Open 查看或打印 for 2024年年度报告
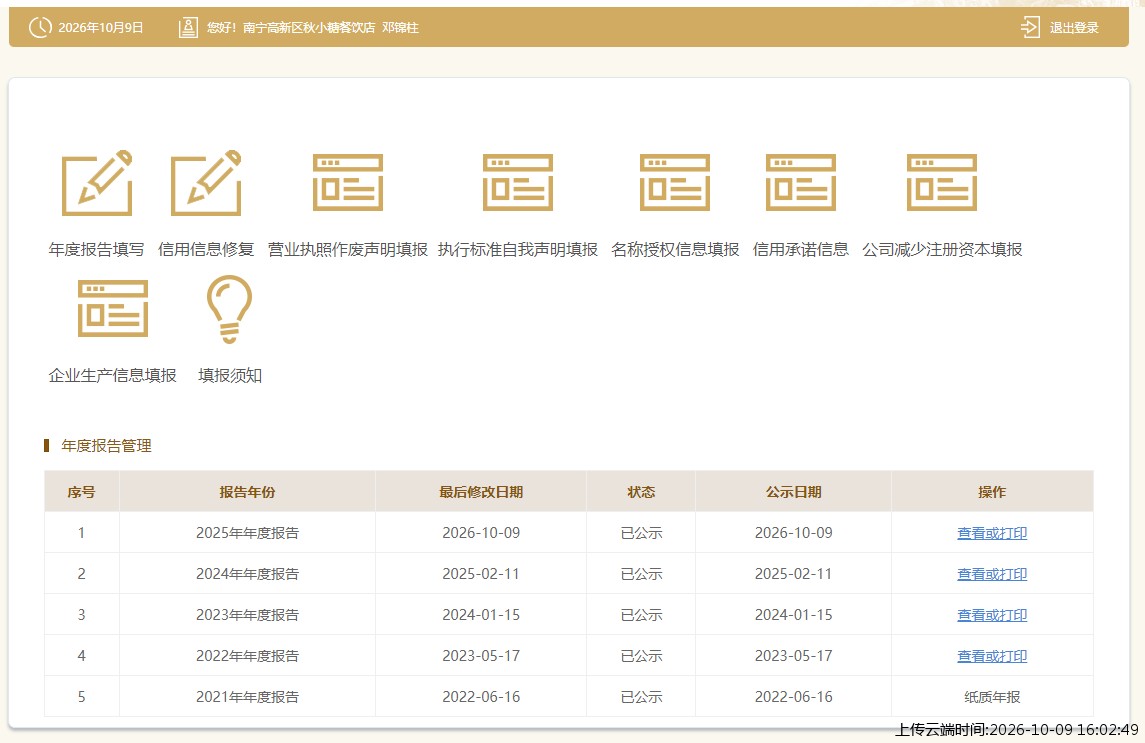 [992, 574]
